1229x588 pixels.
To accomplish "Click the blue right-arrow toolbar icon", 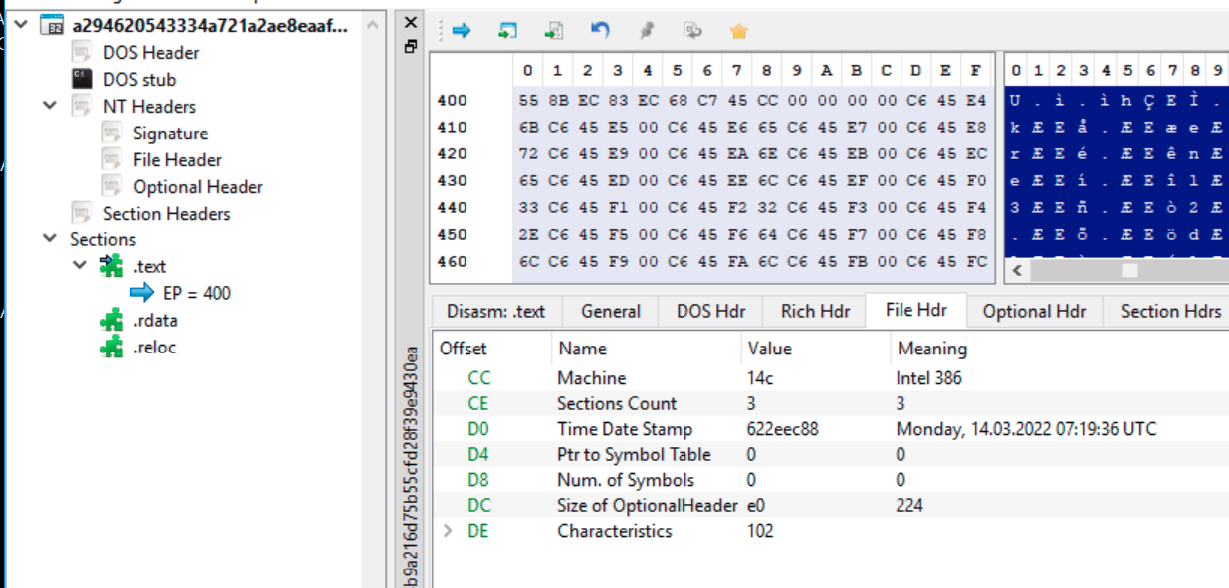I will click(x=461, y=31).
